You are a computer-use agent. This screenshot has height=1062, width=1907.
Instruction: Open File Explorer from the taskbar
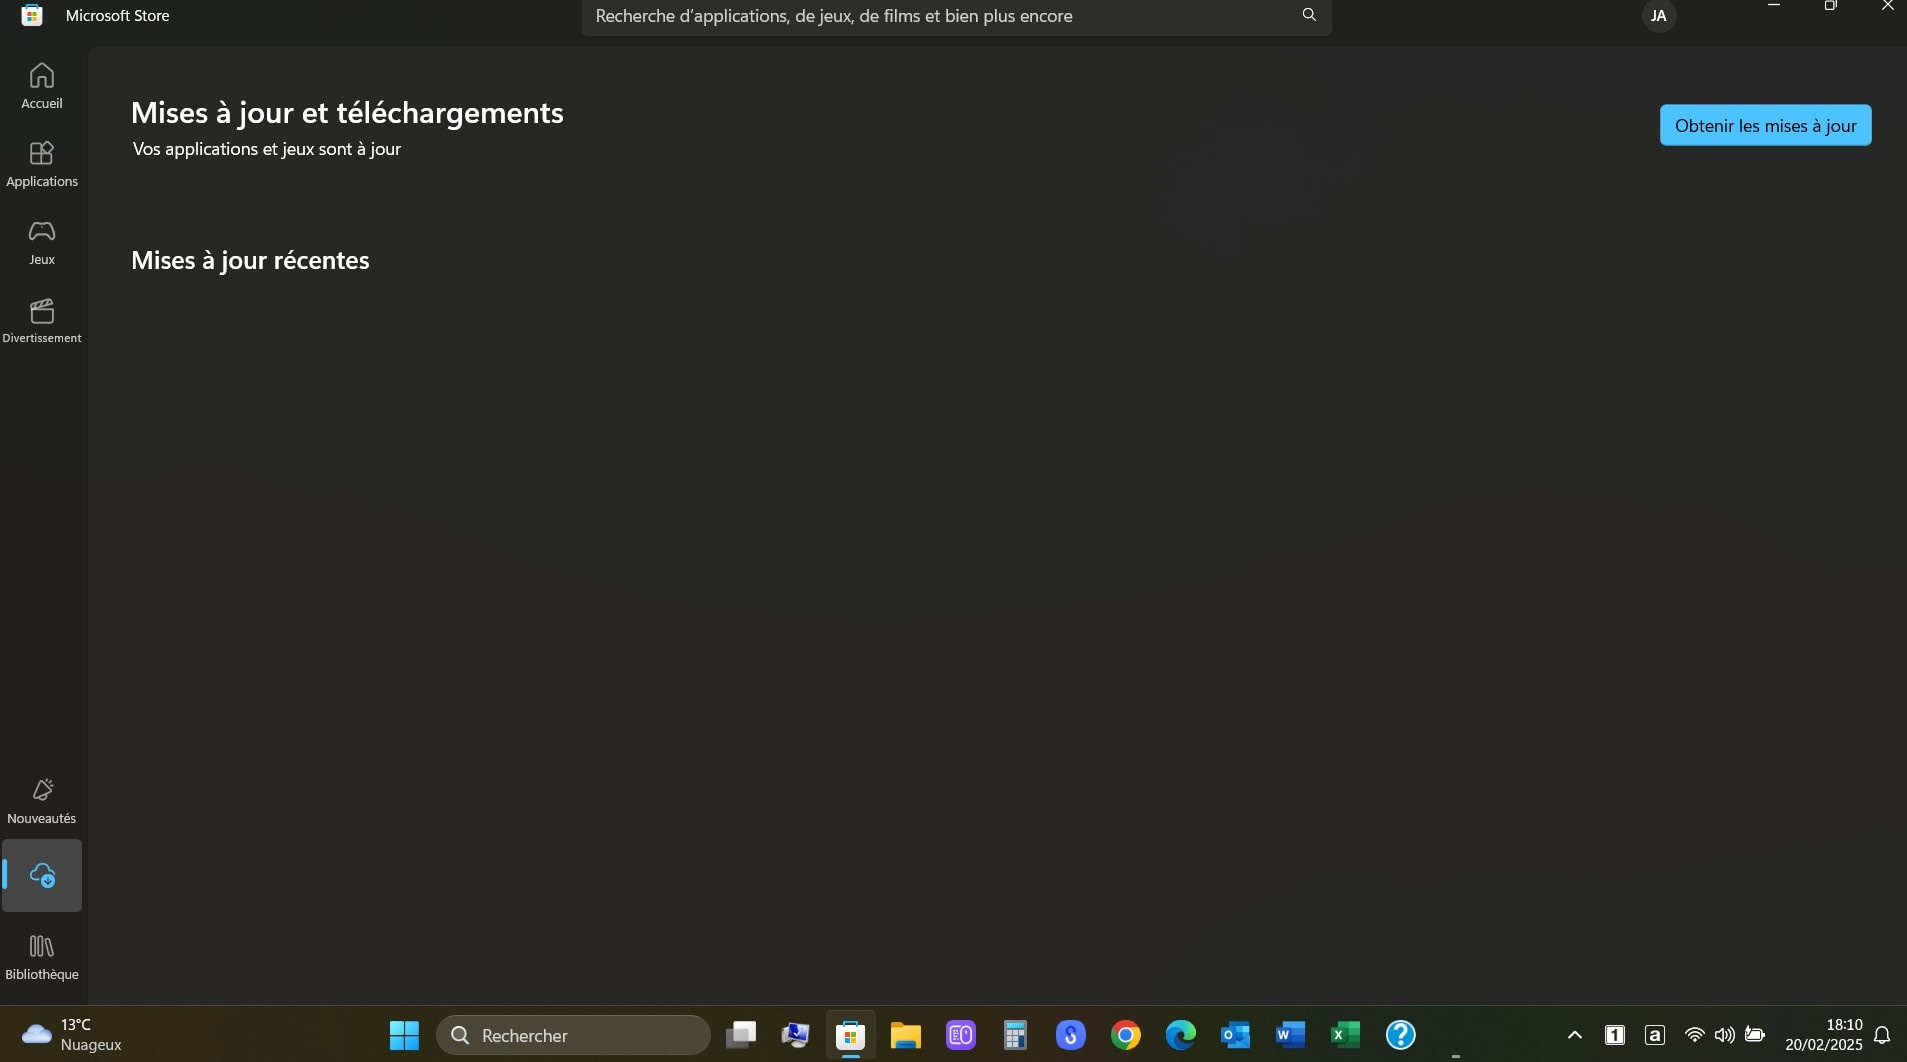[x=906, y=1035]
